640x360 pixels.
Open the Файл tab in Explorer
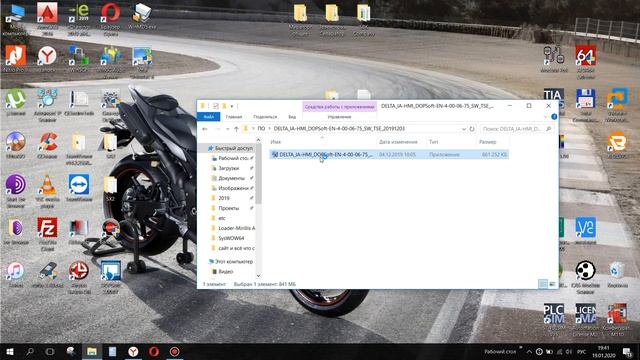209,117
